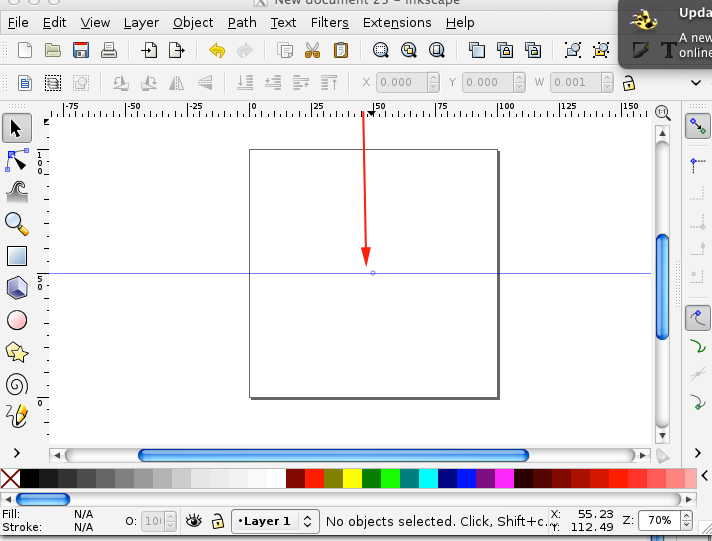The image size is (712, 541).
Task: Click the Cut scissors icon
Action: [x=312, y=50]
